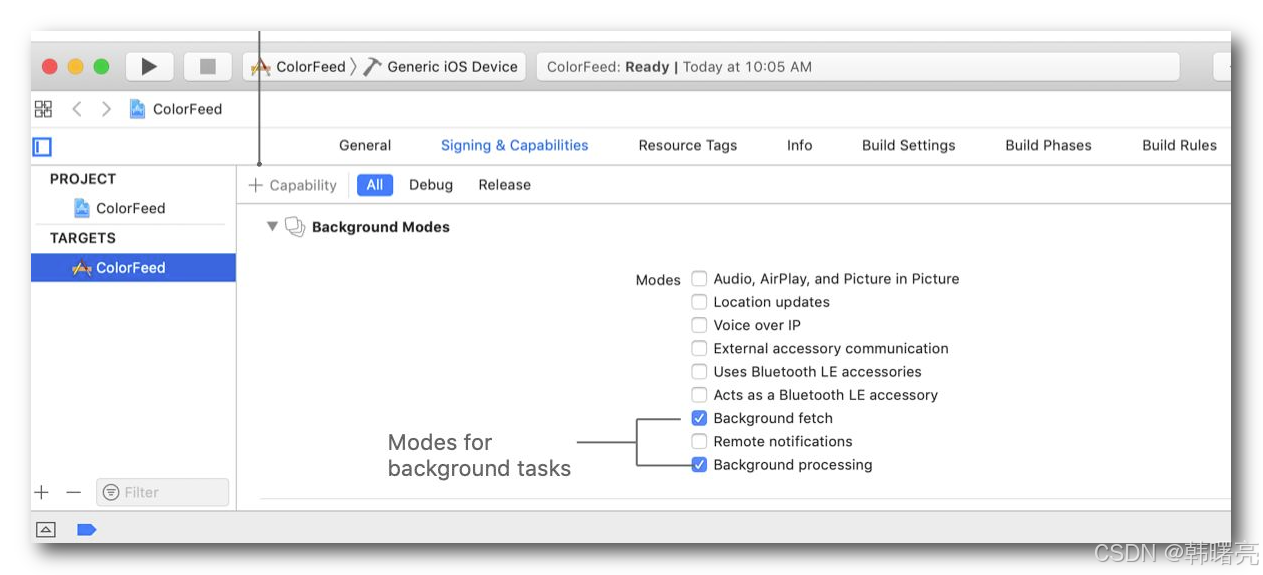This screenshot has height=575, width=1263.
Task: Open the related items grid icon
Action: (x=43, y=109)
